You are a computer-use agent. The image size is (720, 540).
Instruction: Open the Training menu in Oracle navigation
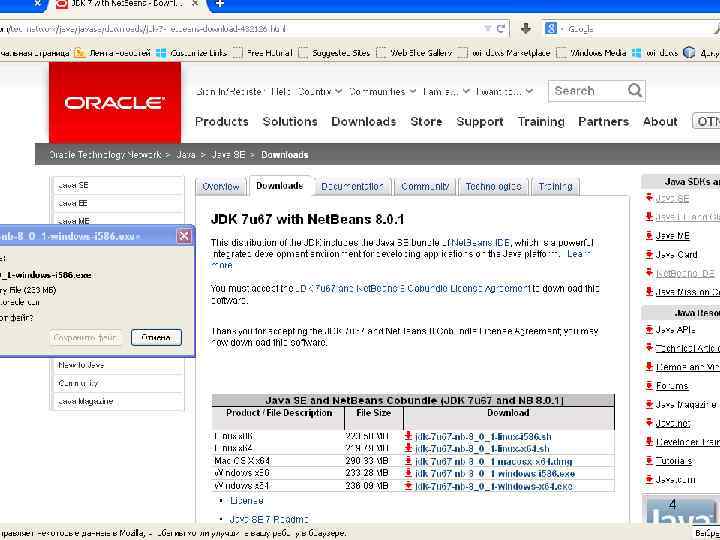tap(541, 122)
